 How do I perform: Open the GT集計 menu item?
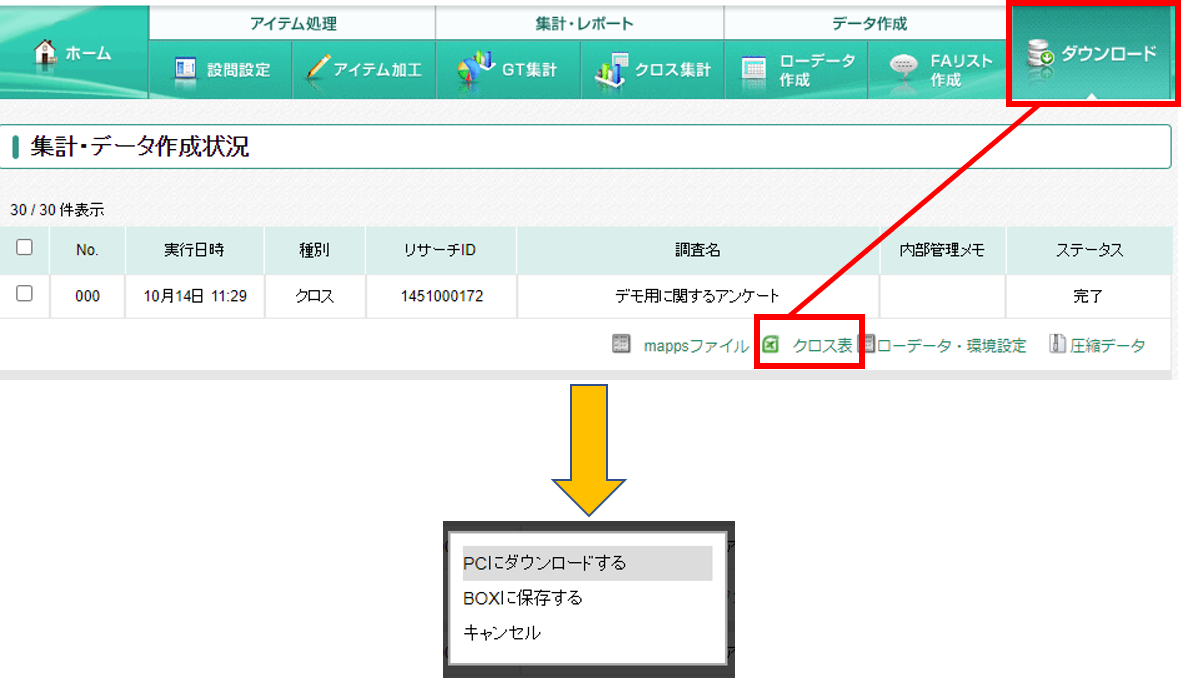508,69
